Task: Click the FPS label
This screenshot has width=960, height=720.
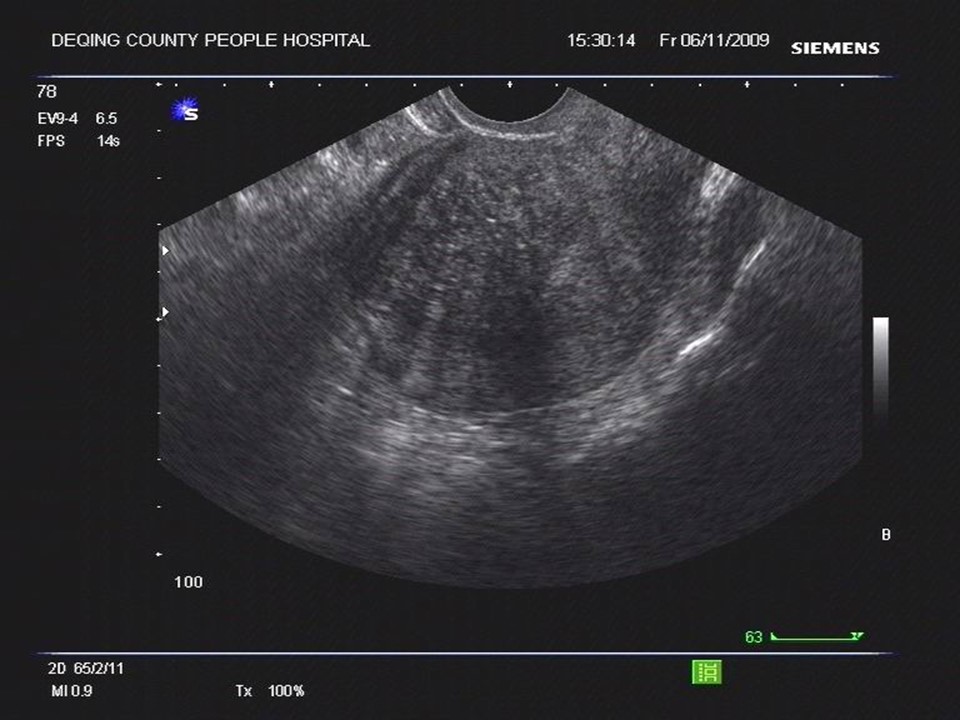Action: (x=51, y=141)
